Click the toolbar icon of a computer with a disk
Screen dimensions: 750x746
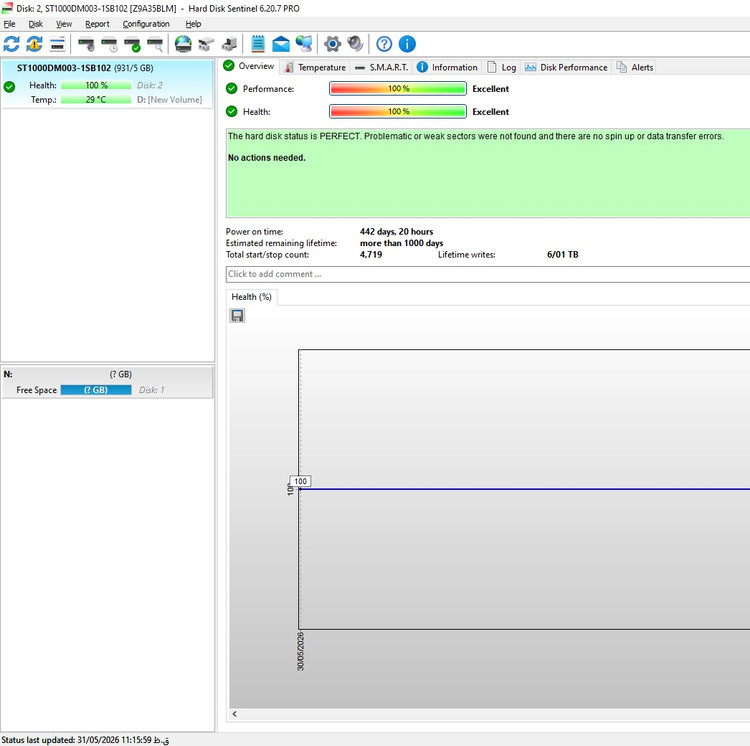(229, 44)
